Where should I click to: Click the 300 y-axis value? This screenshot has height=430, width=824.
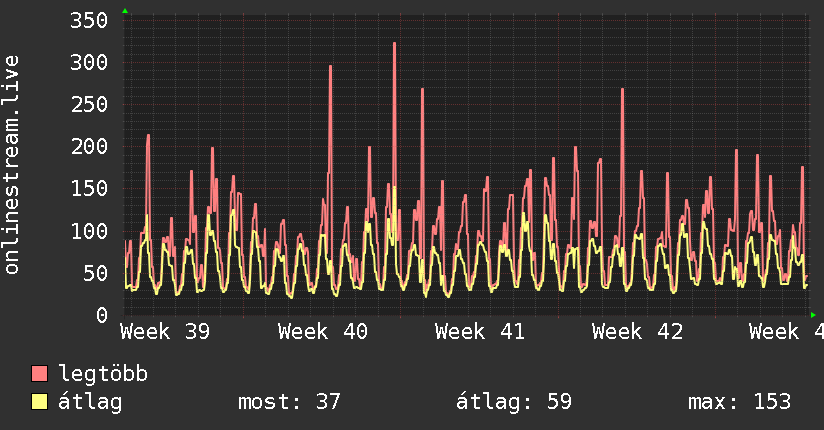click(x=89, y=63)
